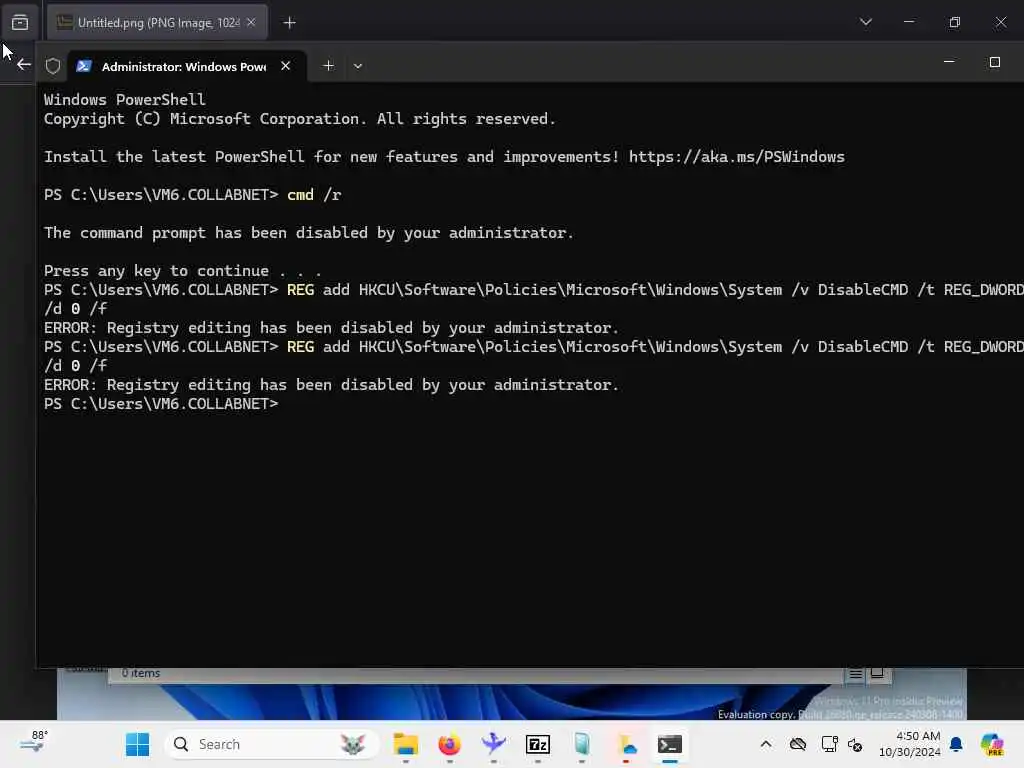Click '0 items' status in background Explorer window
This screenshot has height=768, width=1024.
click(x=140, y=673)
